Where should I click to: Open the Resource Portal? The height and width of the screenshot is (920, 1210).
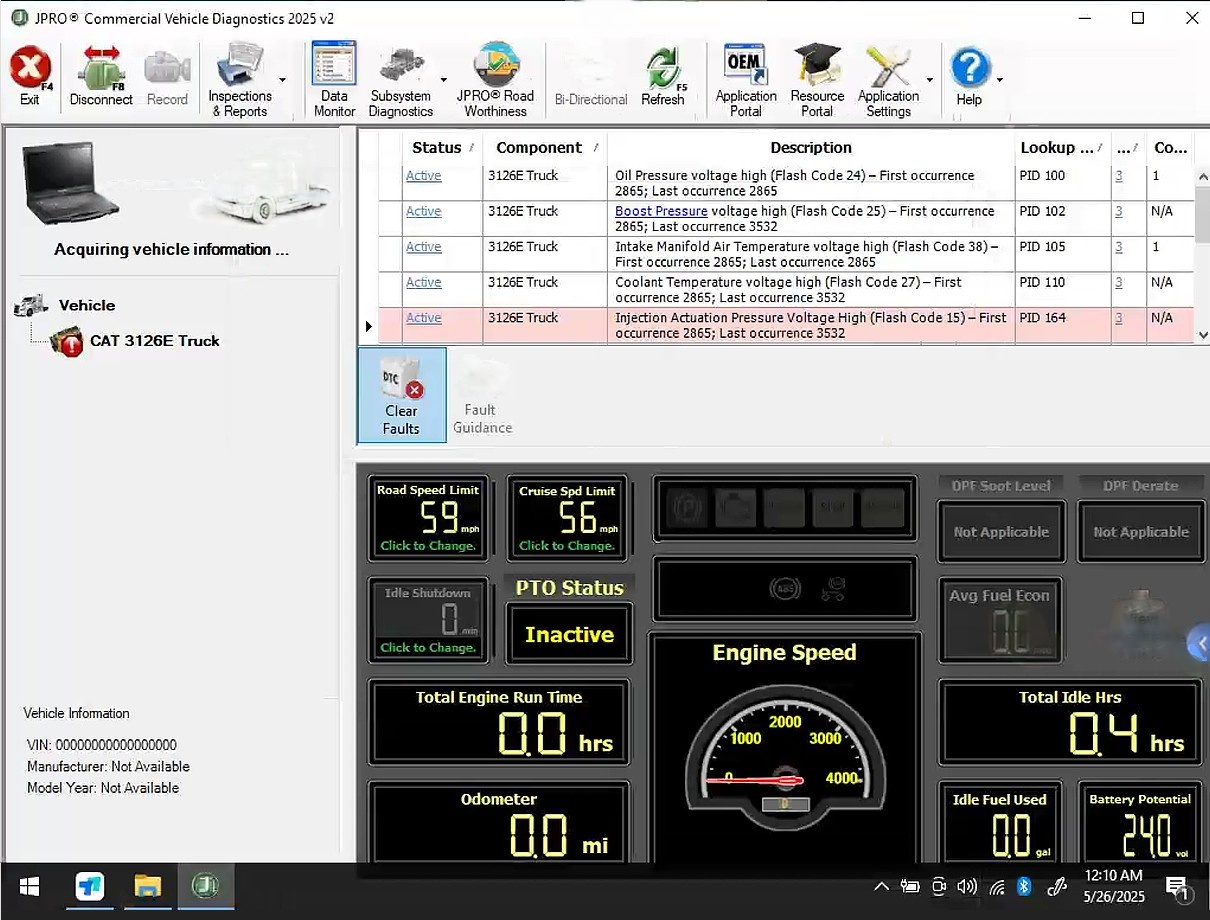(817, 80)
